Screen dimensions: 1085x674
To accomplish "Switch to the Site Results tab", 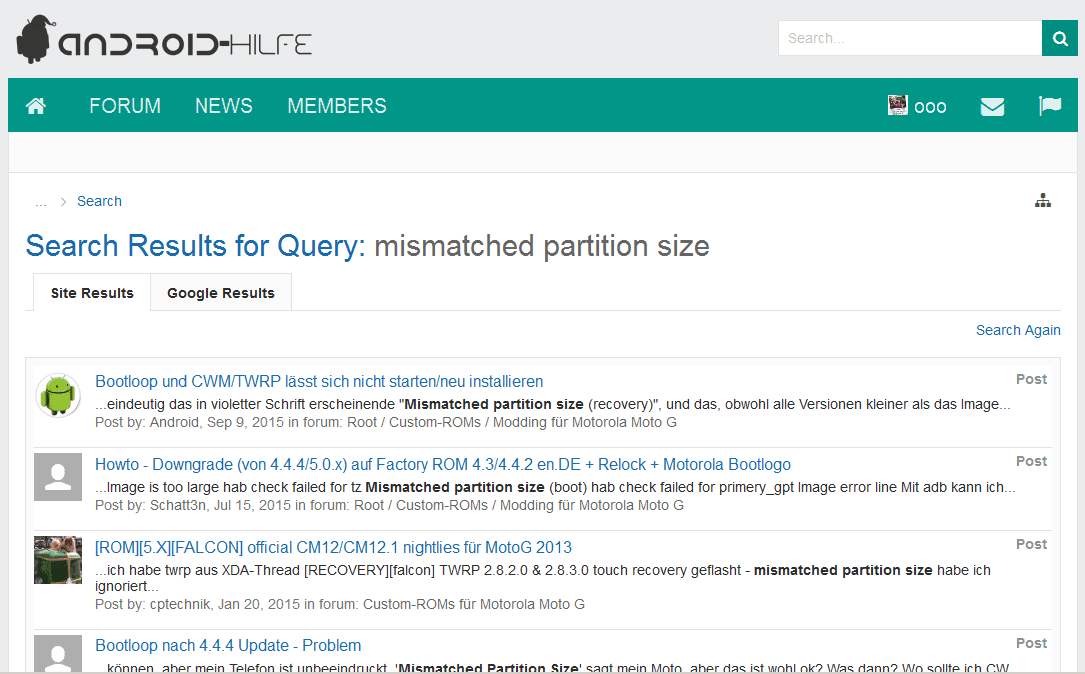I will coord(92,293).
